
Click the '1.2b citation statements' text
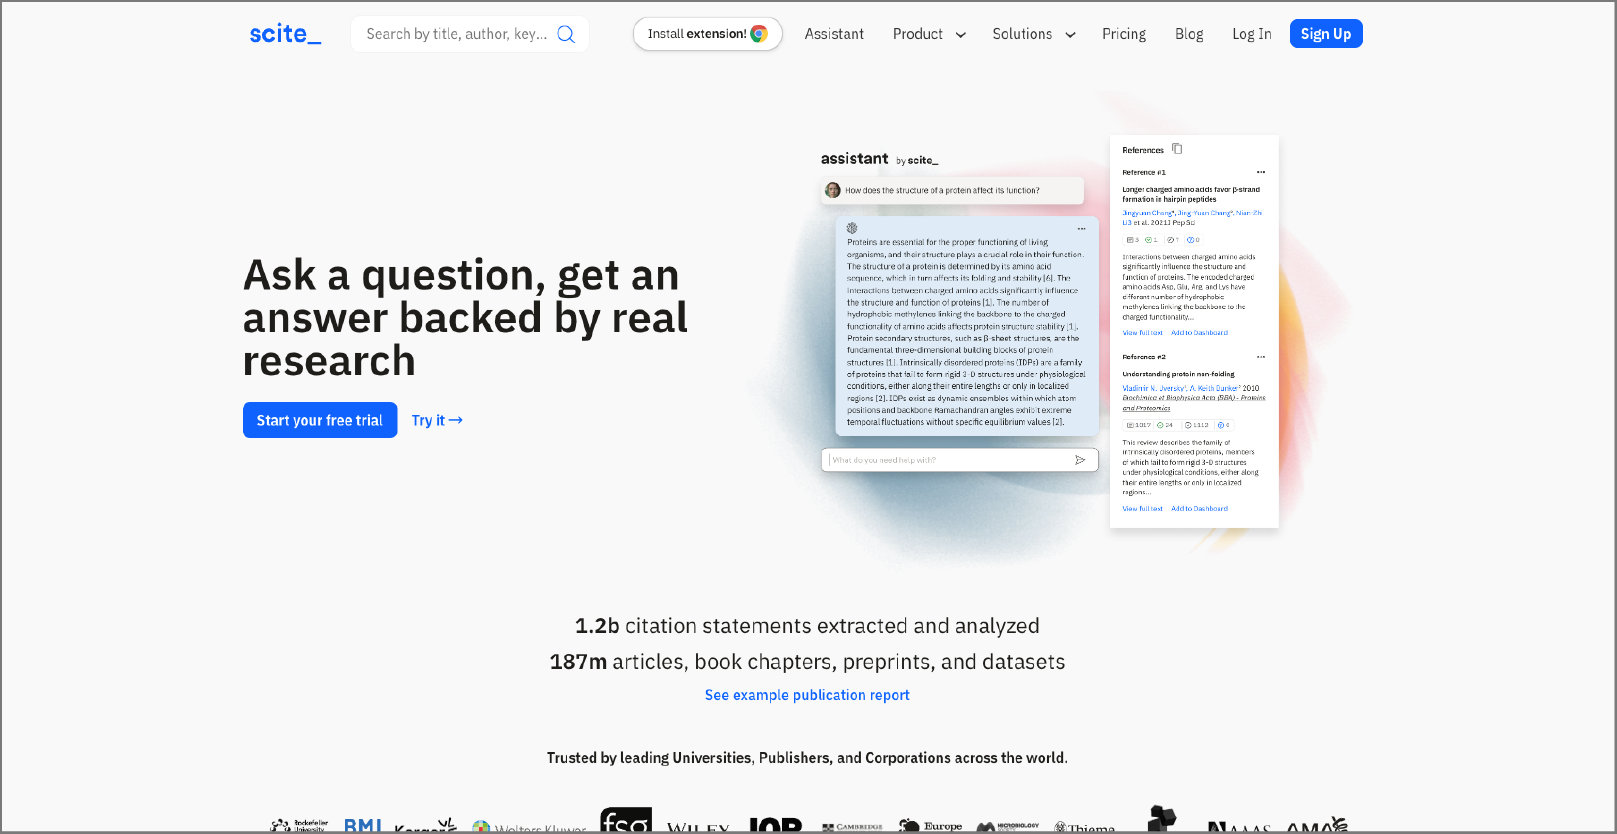tap(807, 626)
